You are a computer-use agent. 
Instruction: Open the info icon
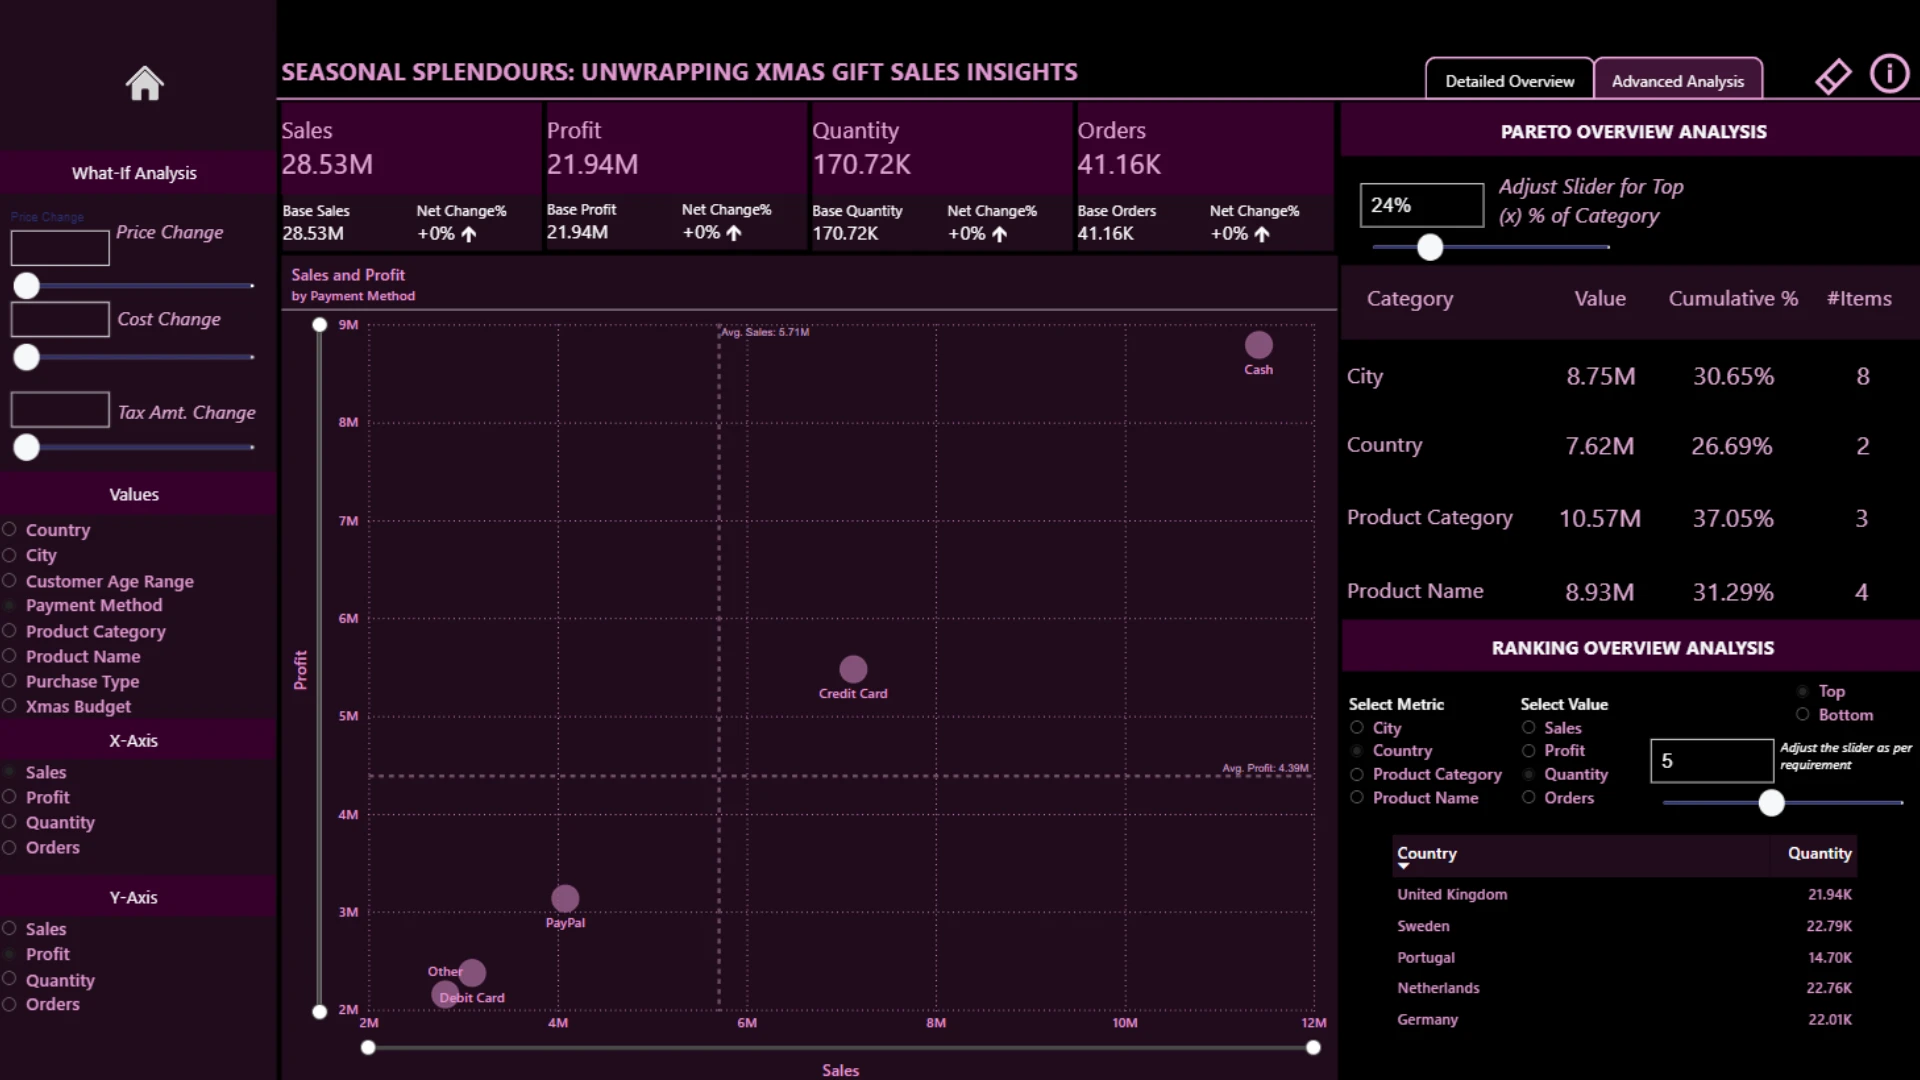click(1889, 75)
